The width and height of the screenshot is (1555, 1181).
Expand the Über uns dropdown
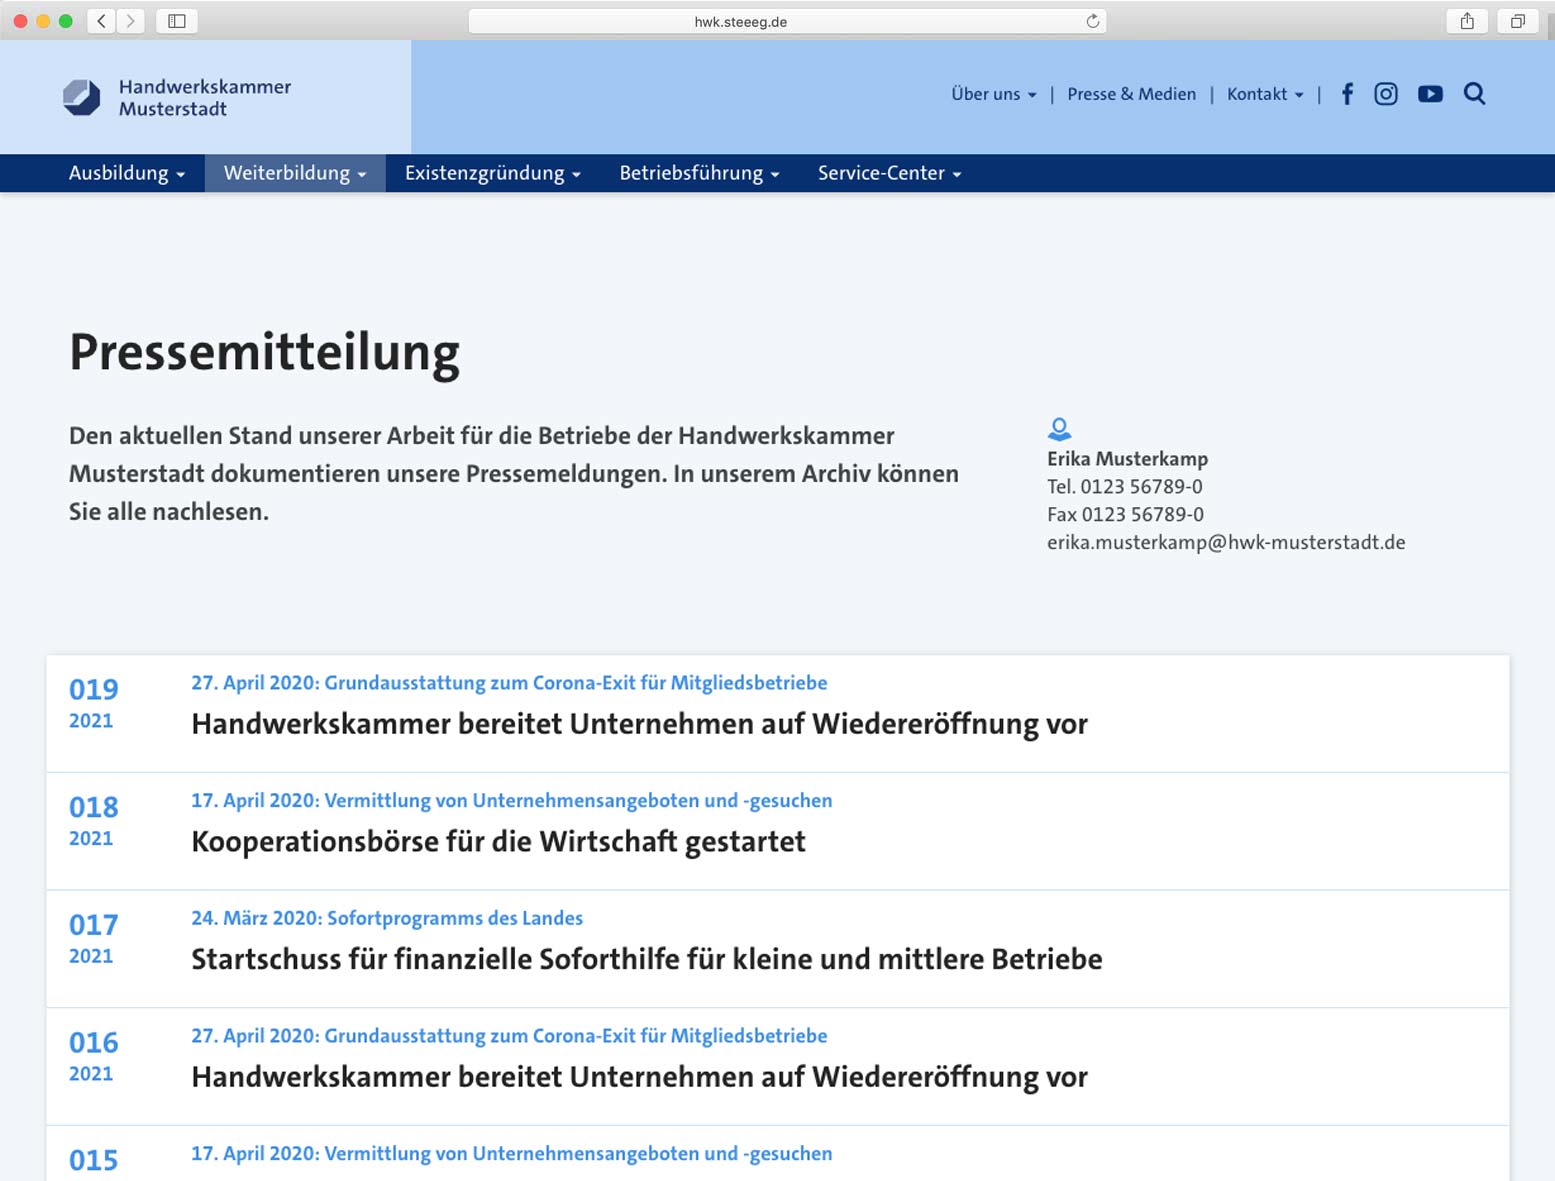(x=993, y=94)
